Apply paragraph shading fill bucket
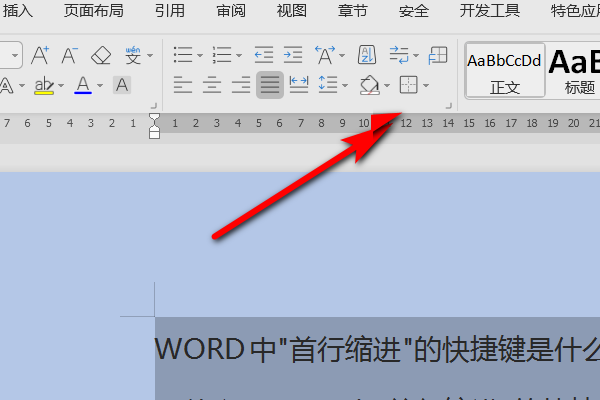This screenshot has width=600, height=400. click(370, 85)
